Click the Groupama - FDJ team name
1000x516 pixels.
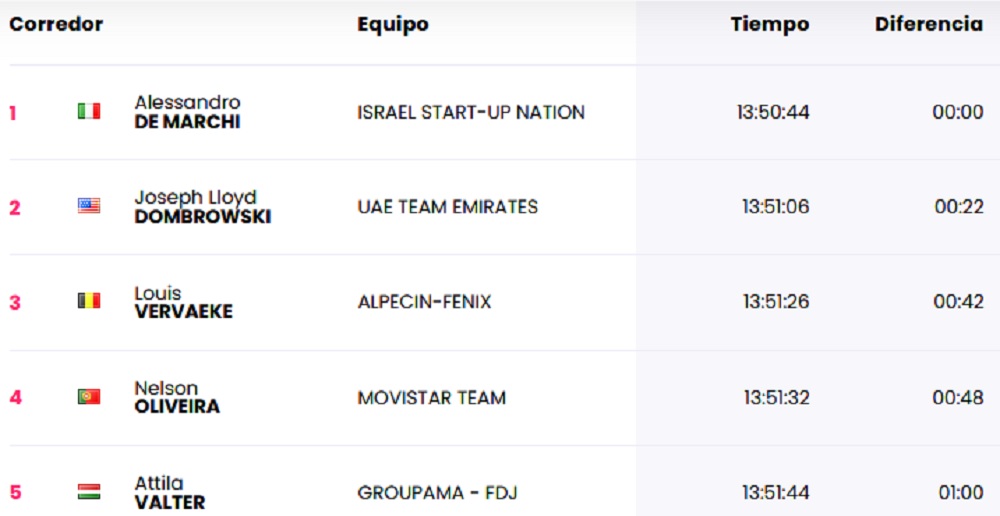point(437,493)
